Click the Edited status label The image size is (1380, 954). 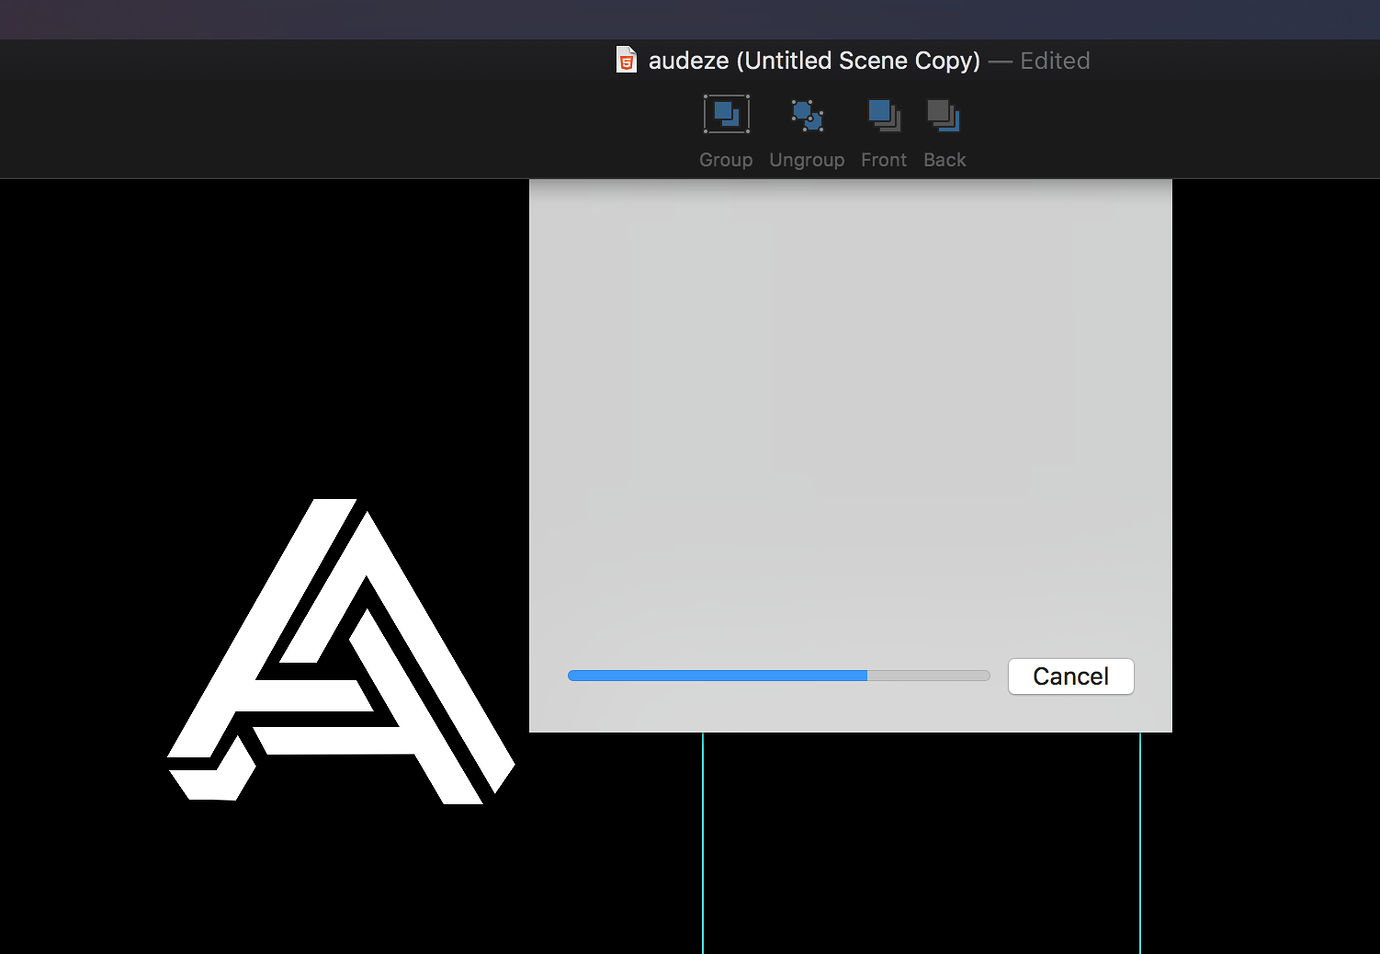click(1055, 61)
